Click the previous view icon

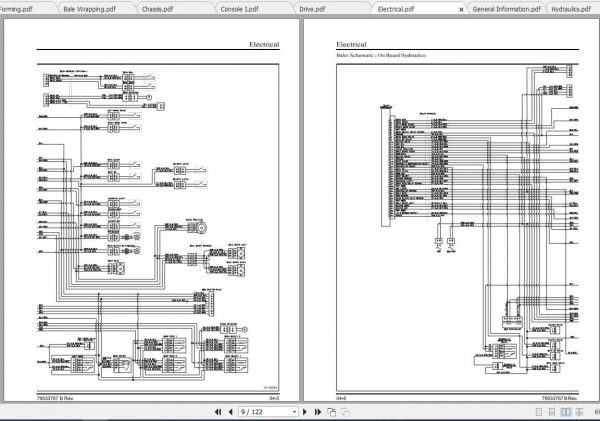click(332, 412)
